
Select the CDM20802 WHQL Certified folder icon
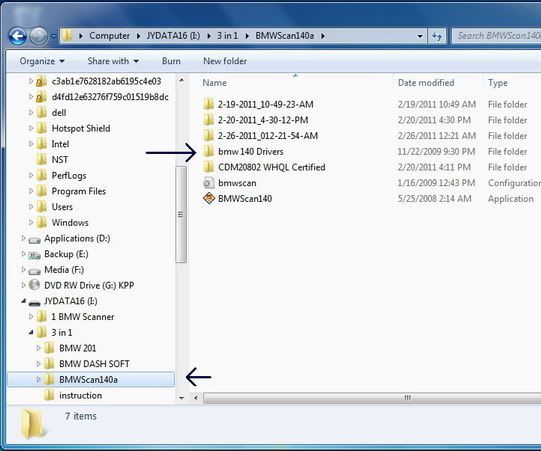(208, 167)
